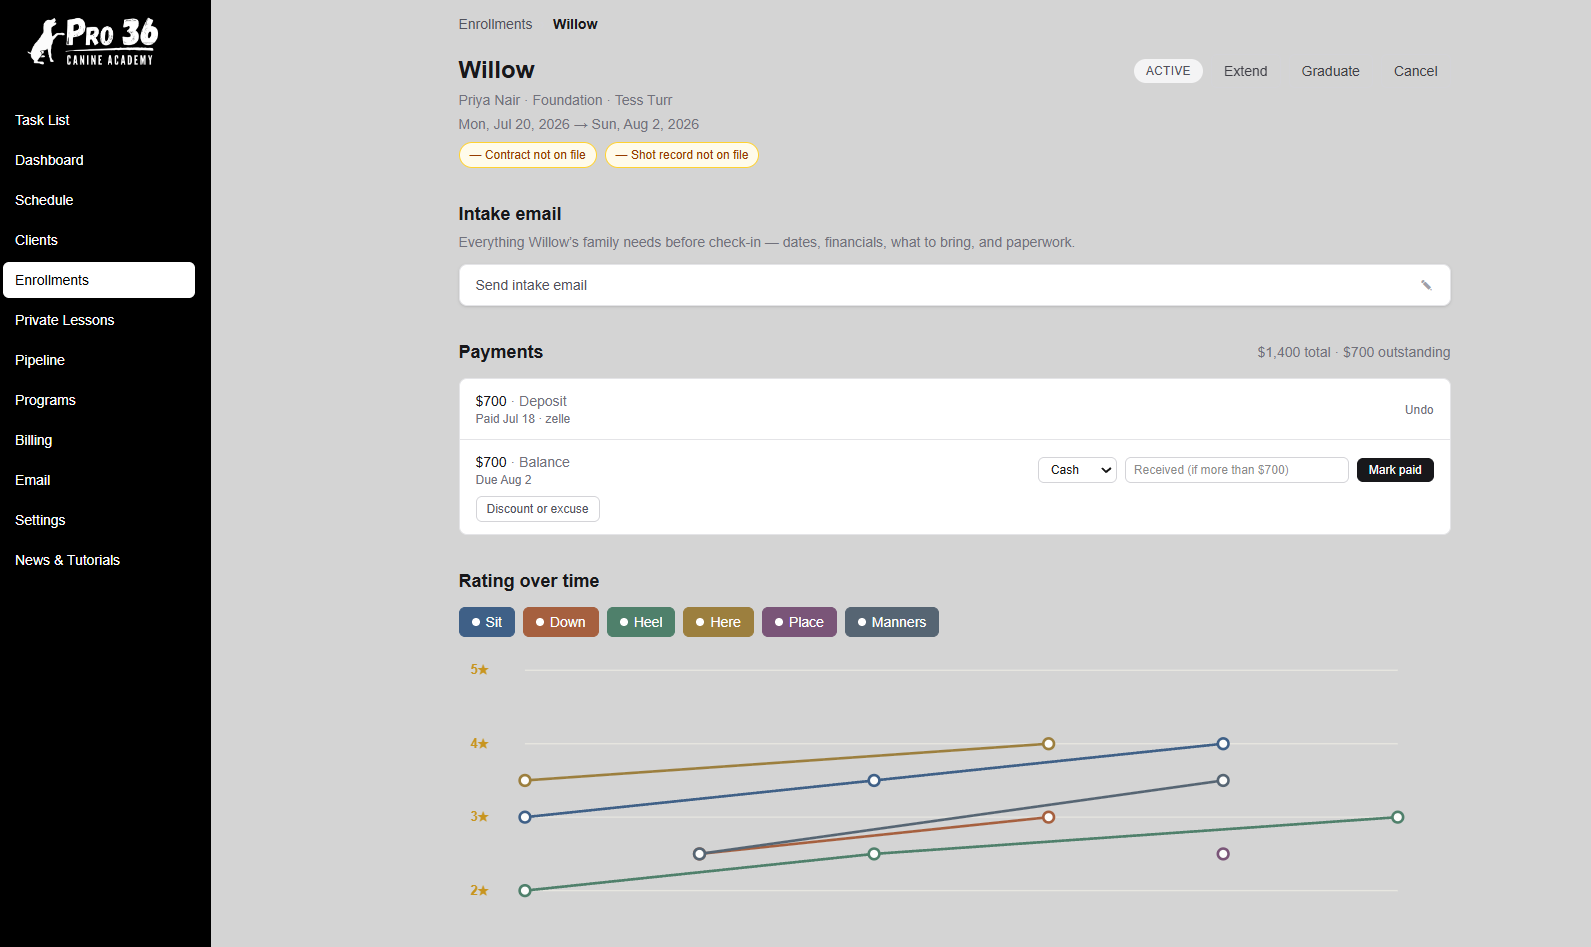
Task: Toggle the Down rating series
Action: (x=561, y=622)
